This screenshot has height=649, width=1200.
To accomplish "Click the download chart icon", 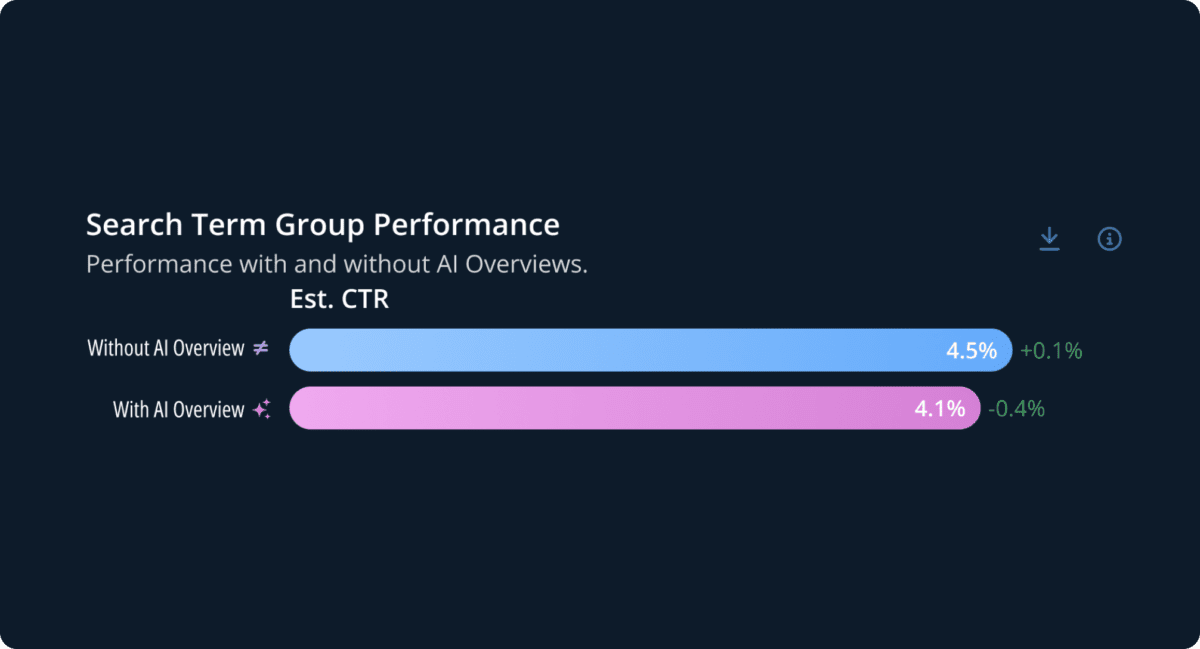I will click(1049, 239).
